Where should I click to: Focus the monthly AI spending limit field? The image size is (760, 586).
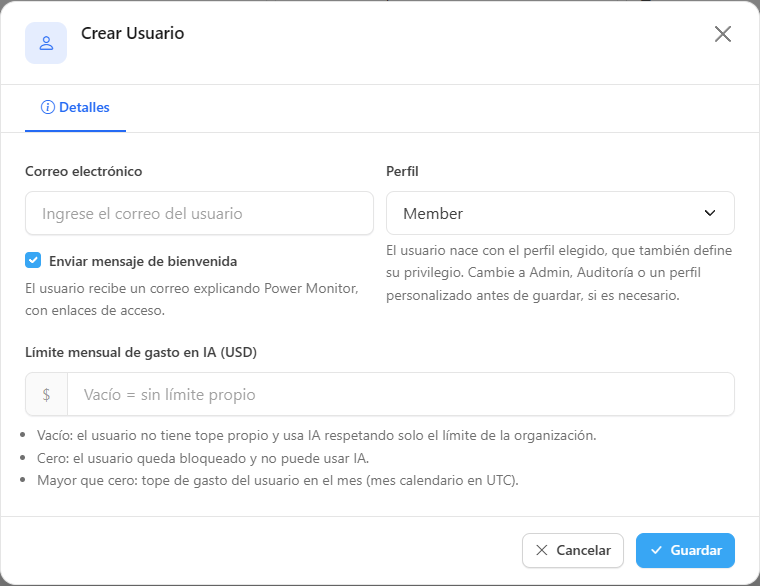point(401,395)
